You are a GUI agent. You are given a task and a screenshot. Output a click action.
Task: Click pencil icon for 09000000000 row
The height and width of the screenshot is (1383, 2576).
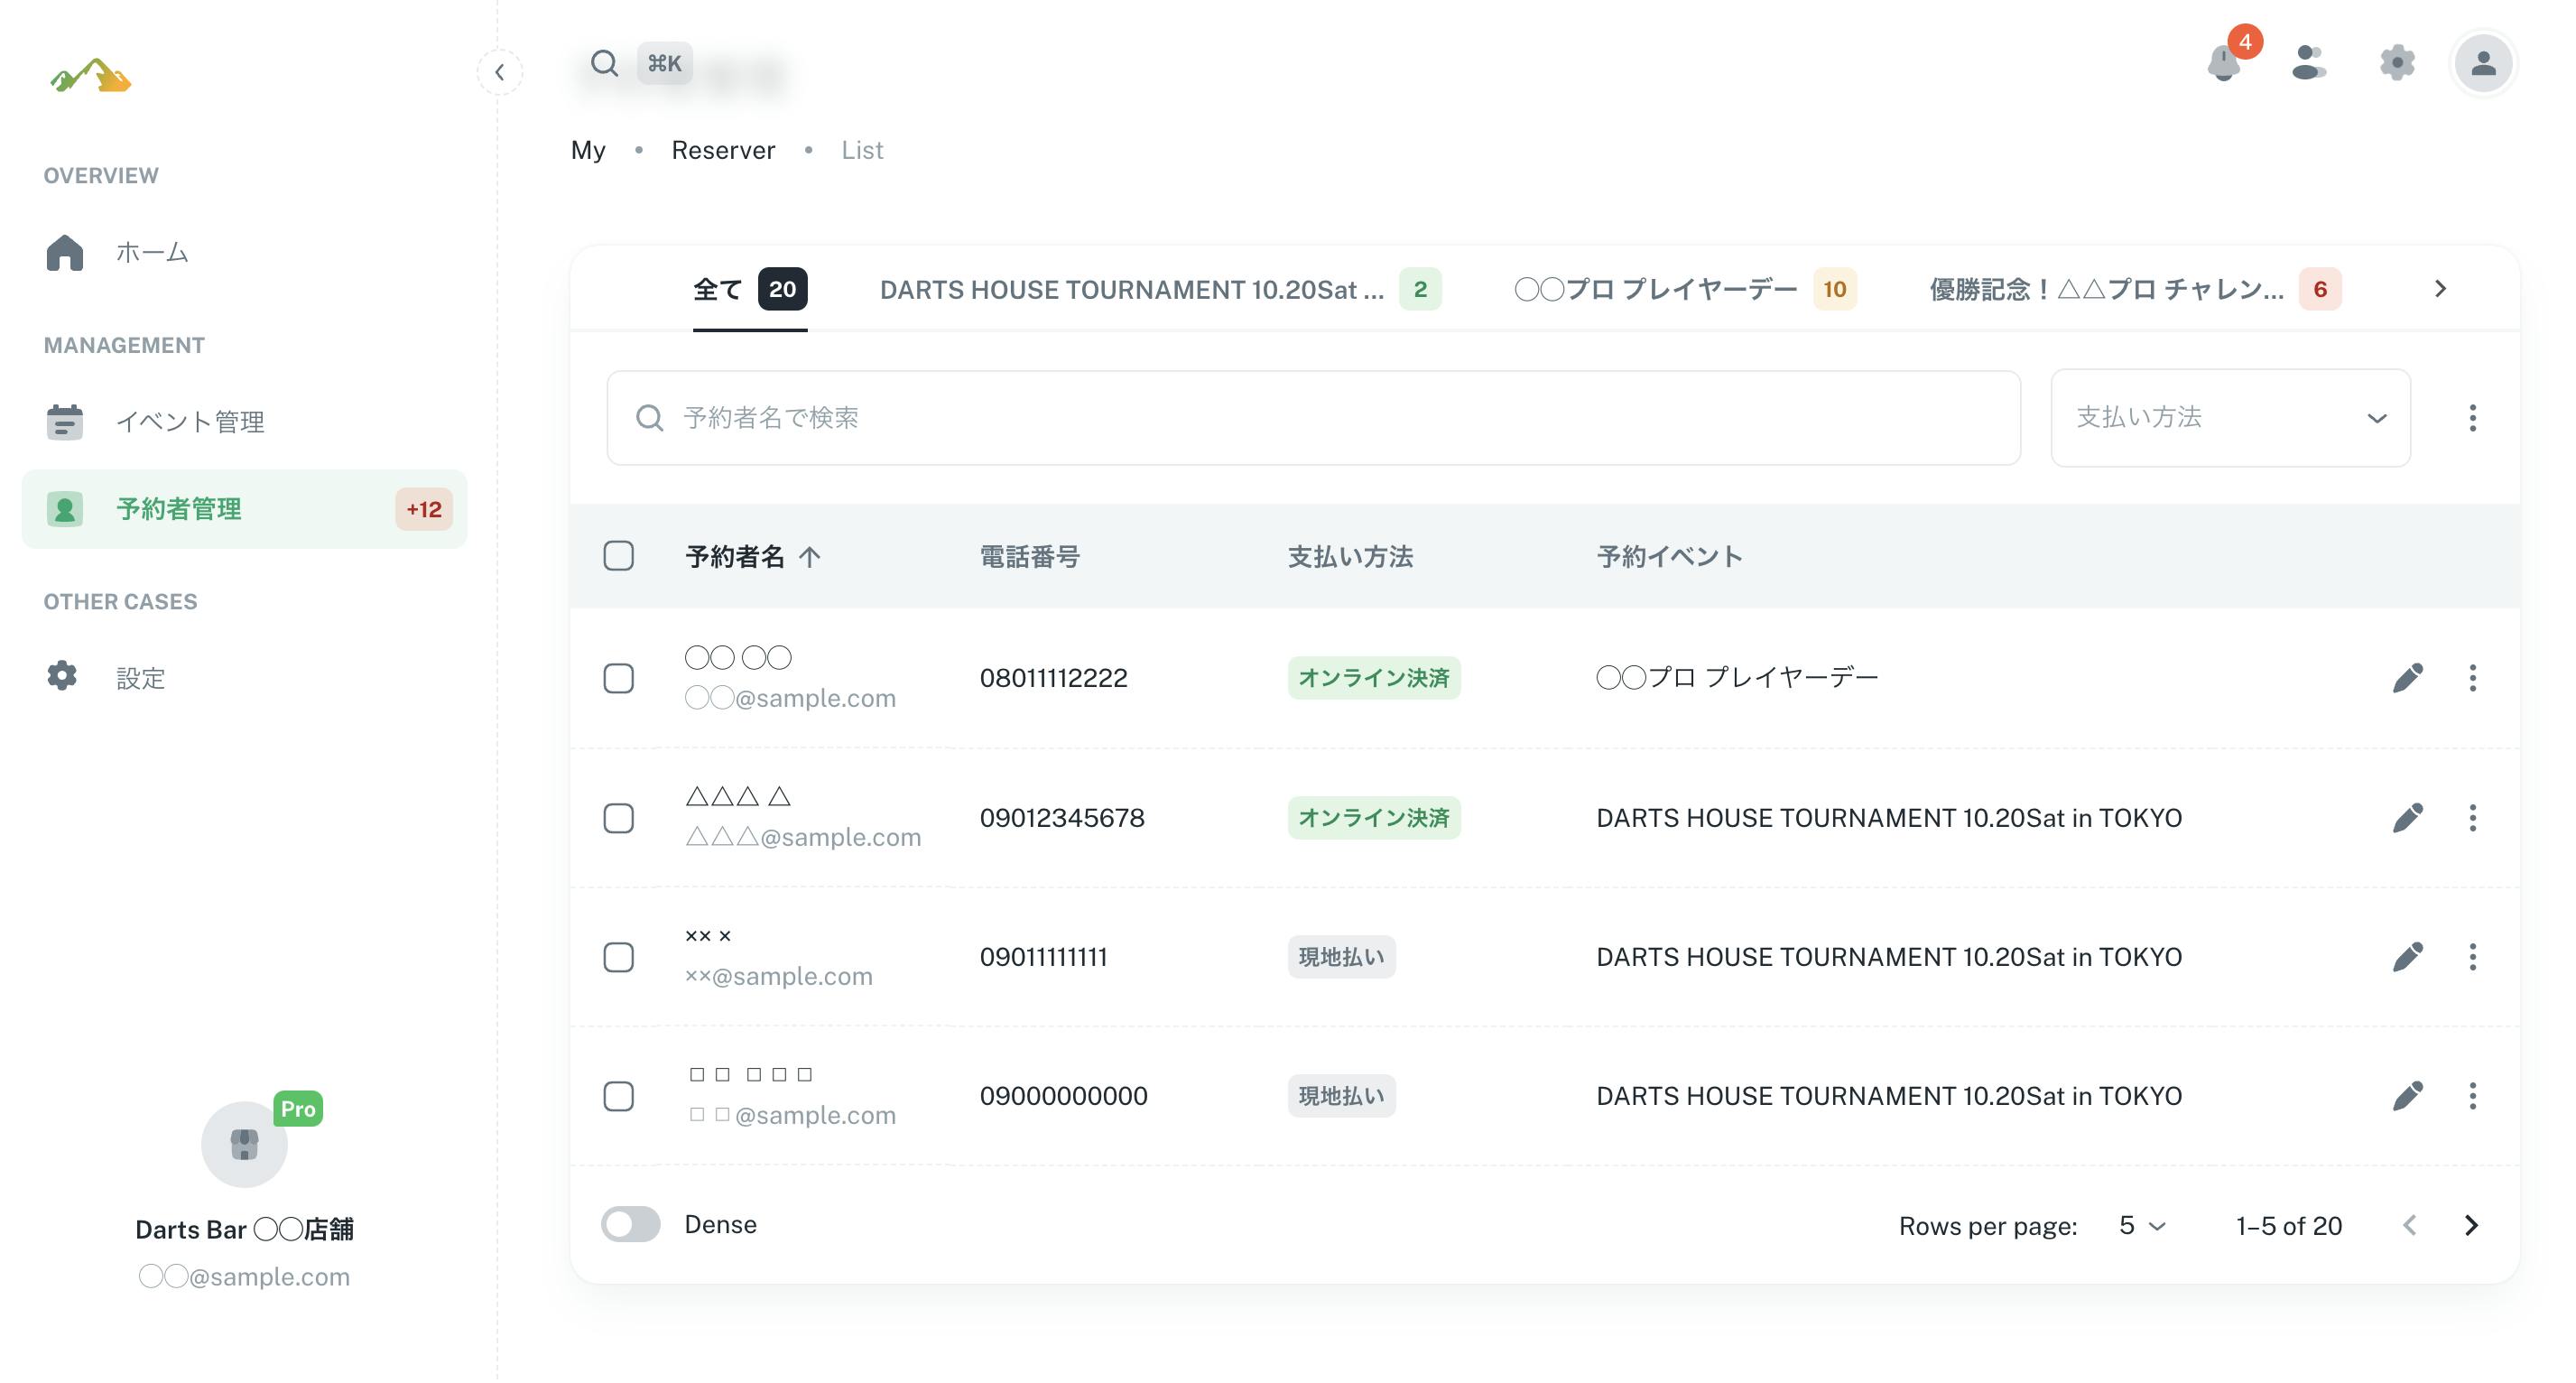click(x=2407, y=1096)
